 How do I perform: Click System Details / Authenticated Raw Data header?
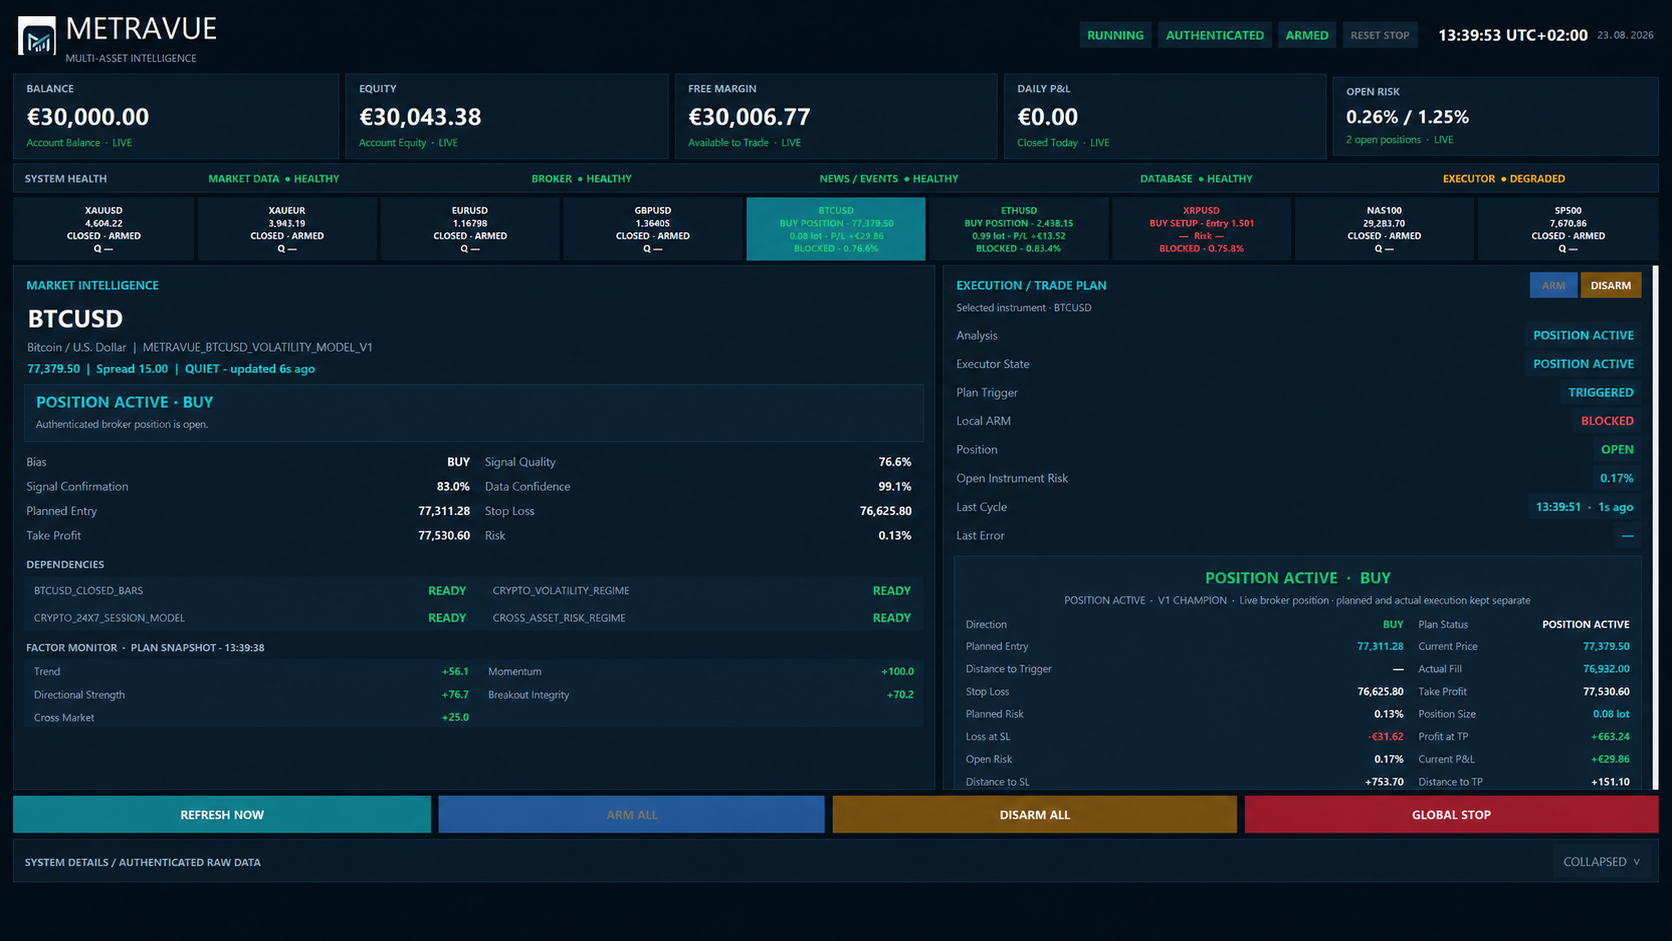pyautogui.click(x=143, y=862)
